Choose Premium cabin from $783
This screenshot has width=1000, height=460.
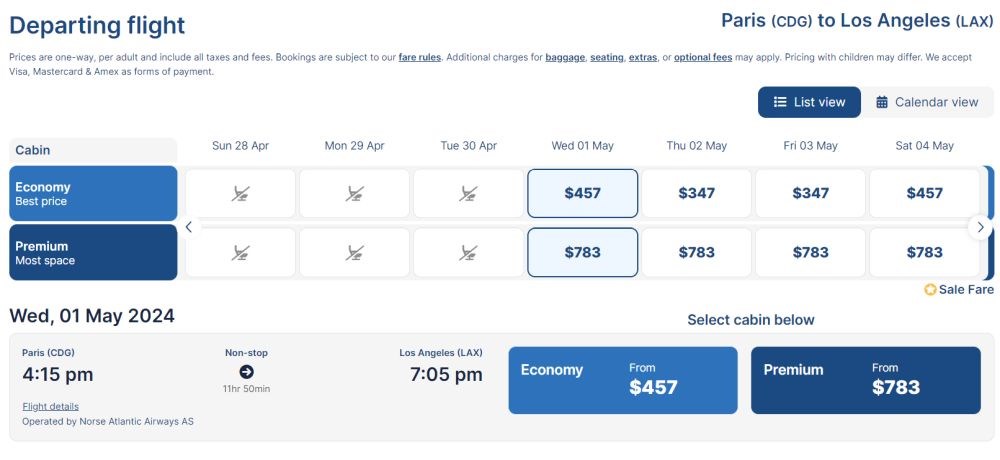coord(865,380)
